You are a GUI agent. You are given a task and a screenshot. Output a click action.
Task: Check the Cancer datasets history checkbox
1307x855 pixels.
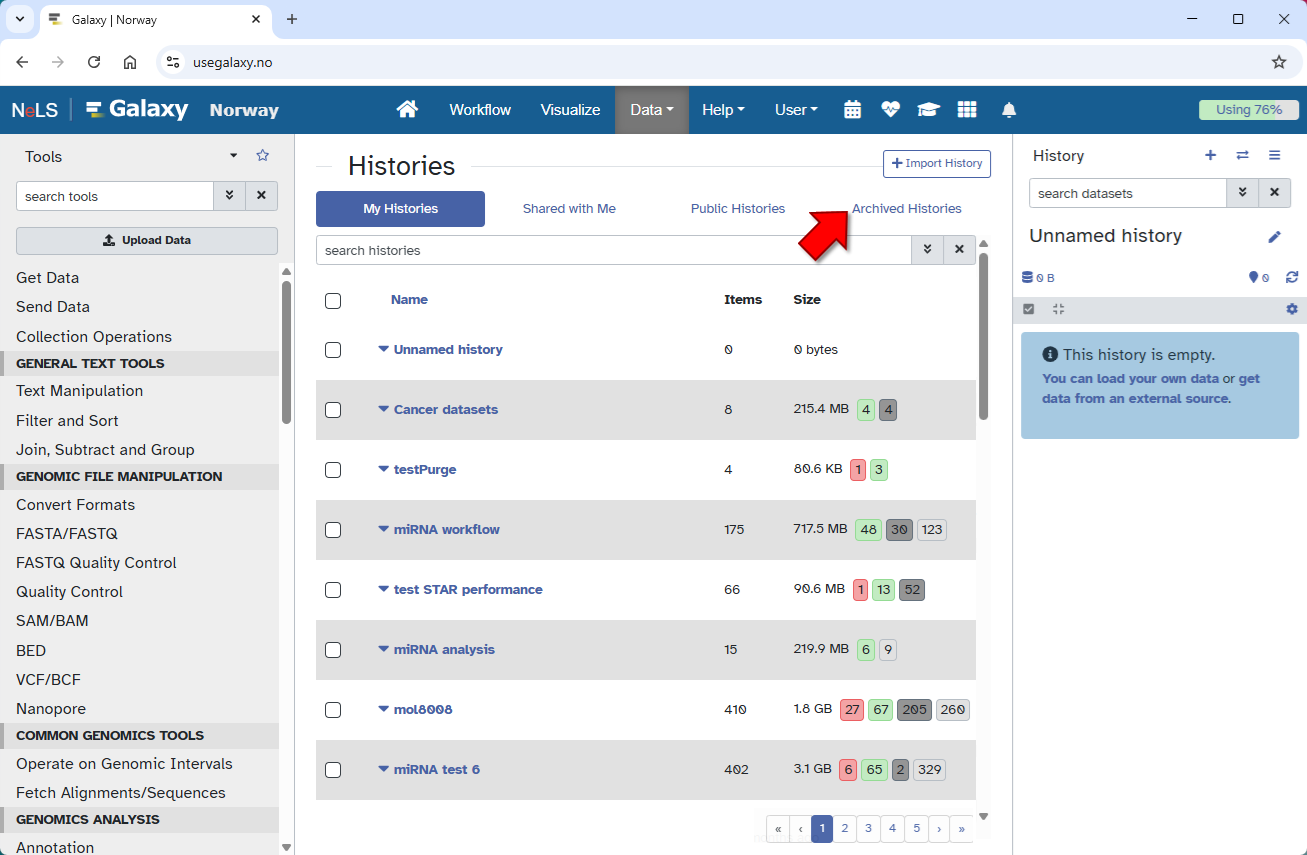[x=333, y=410]
